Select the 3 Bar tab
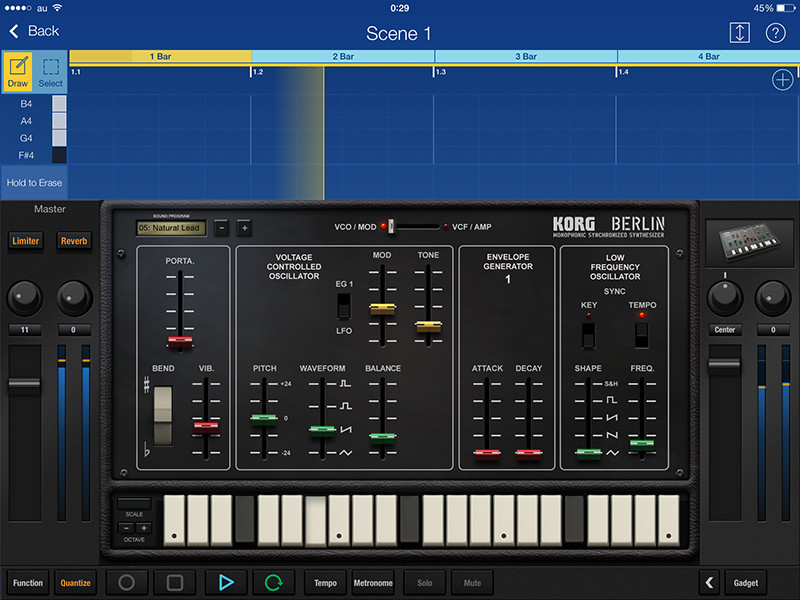800x600 pixels. click(x=526, y=56)
